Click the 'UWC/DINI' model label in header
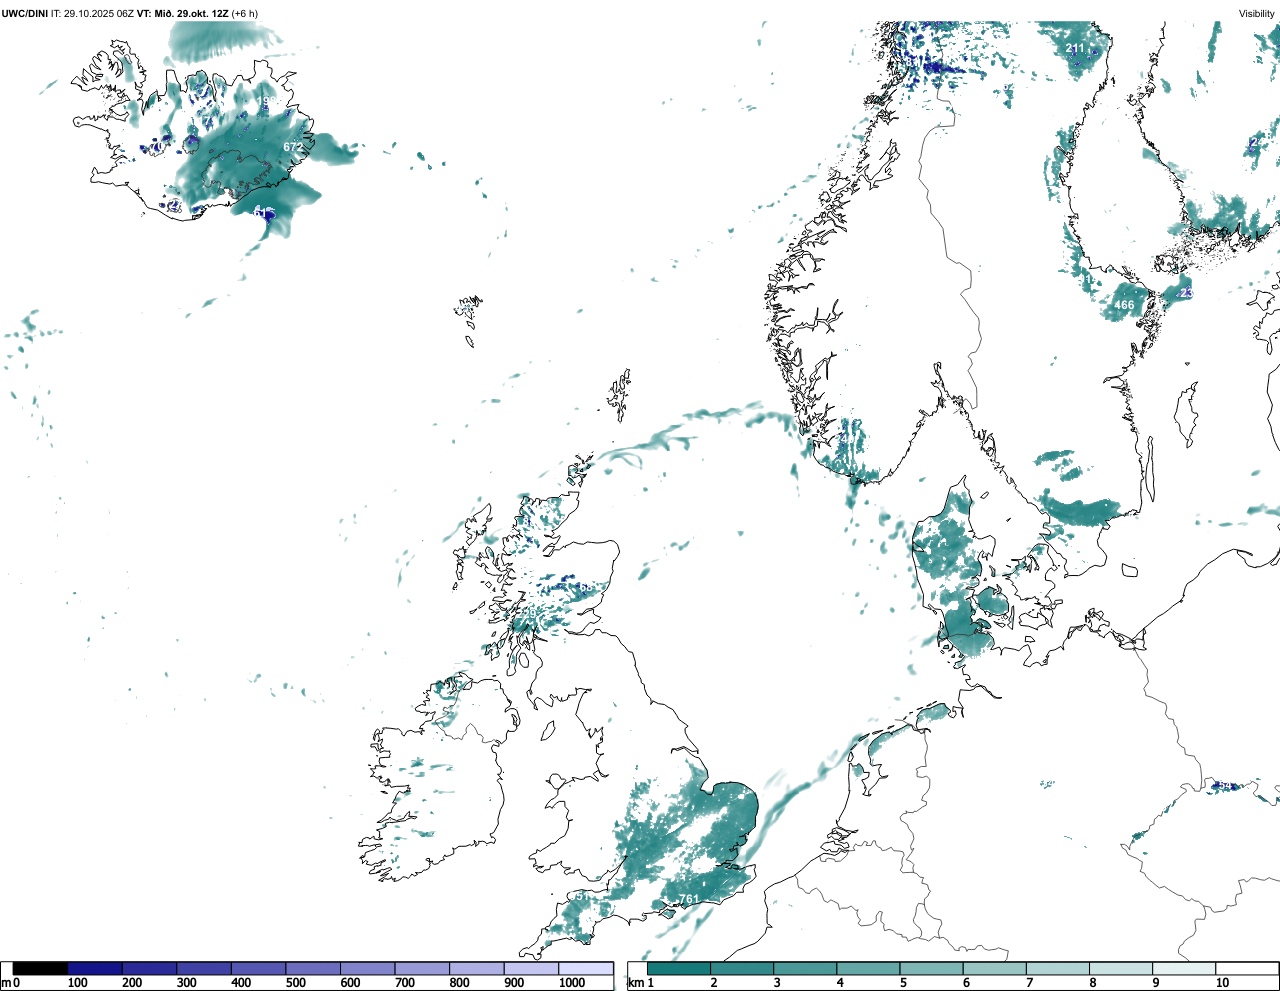Image resolution: width=1280 pixels, height=991 pixels. pos(24,13)
